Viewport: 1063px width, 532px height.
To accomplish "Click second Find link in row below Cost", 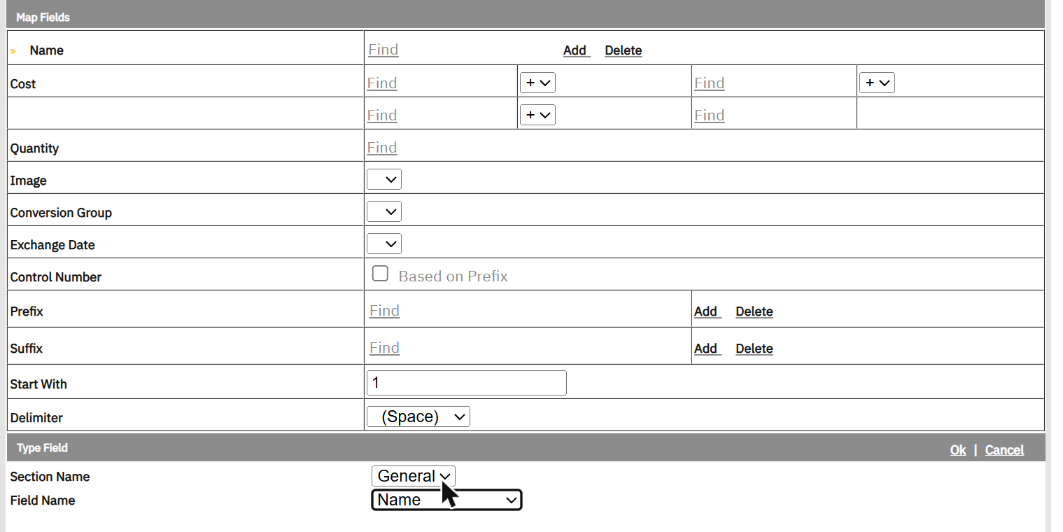I will click(709, 115).
